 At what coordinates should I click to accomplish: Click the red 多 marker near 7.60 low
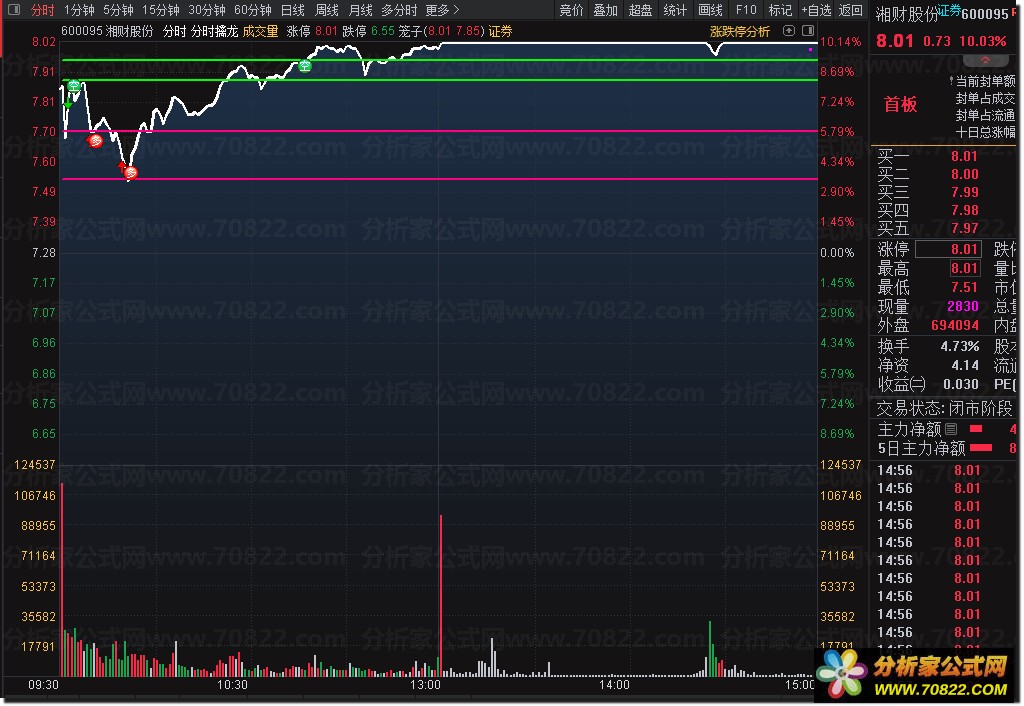[x=131, y=173]
